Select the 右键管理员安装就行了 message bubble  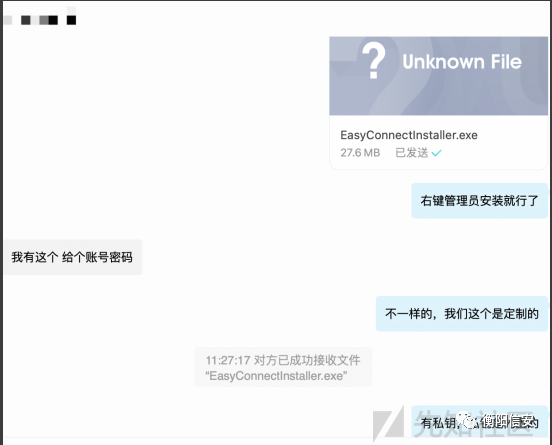[479, 201]
